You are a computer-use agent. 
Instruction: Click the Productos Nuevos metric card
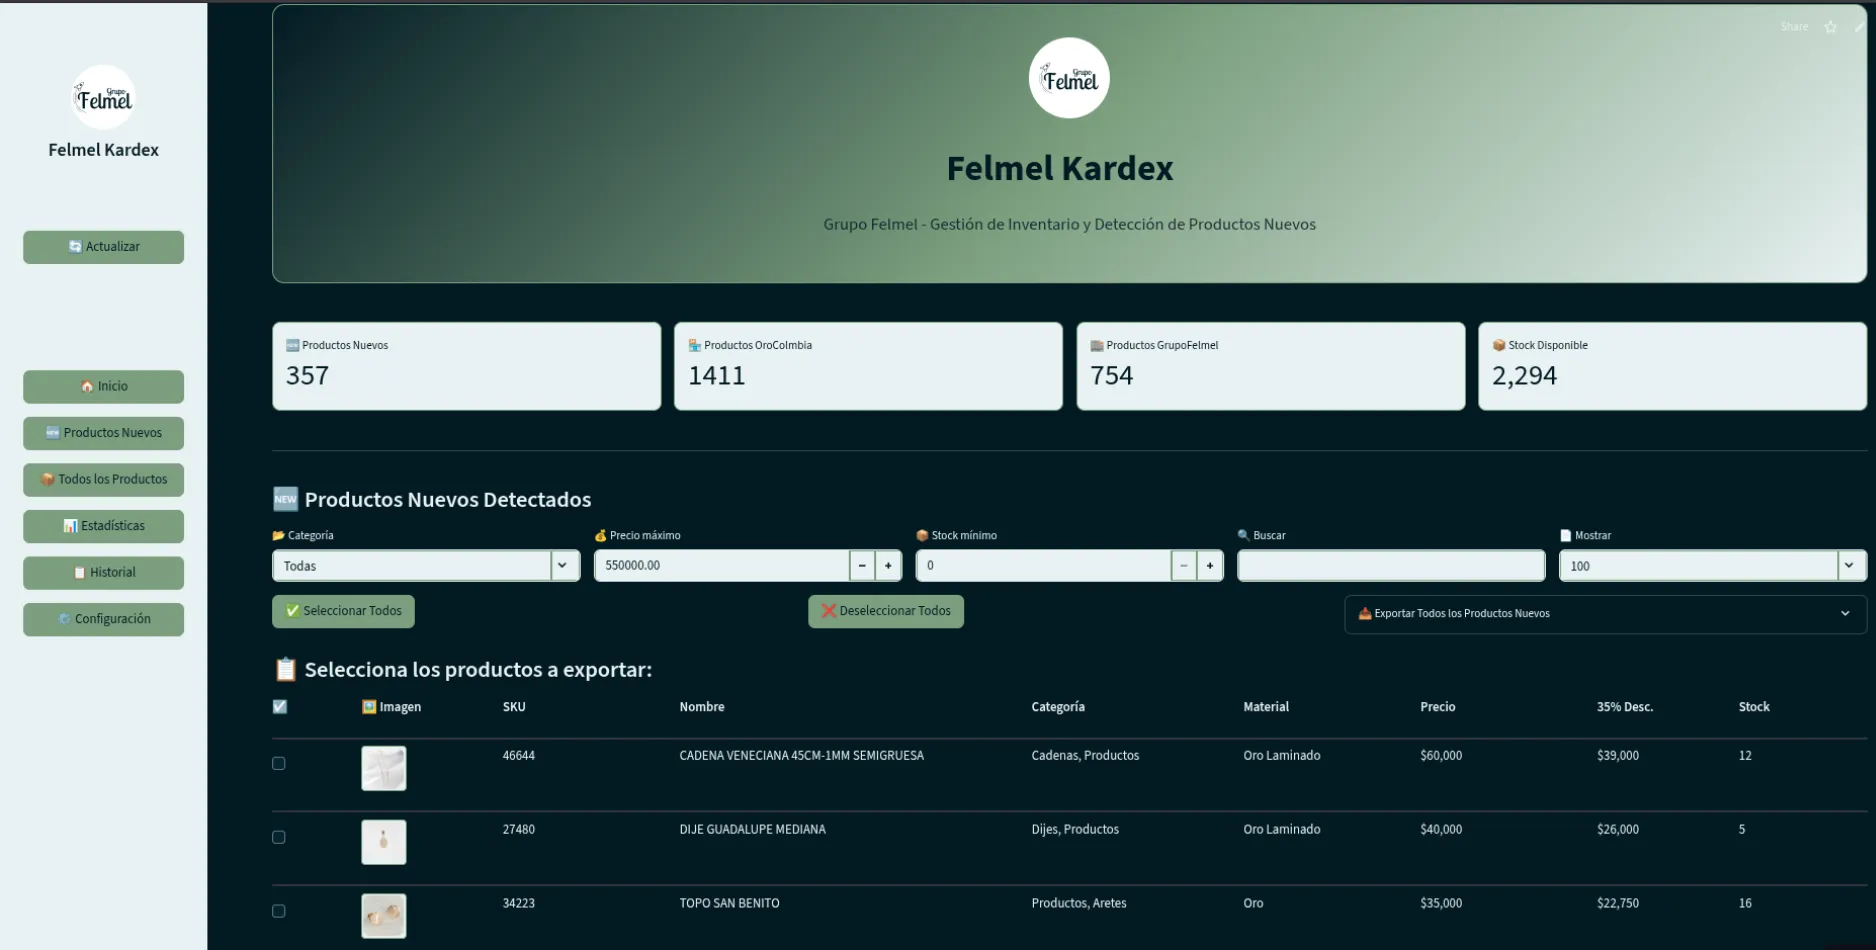467,366
